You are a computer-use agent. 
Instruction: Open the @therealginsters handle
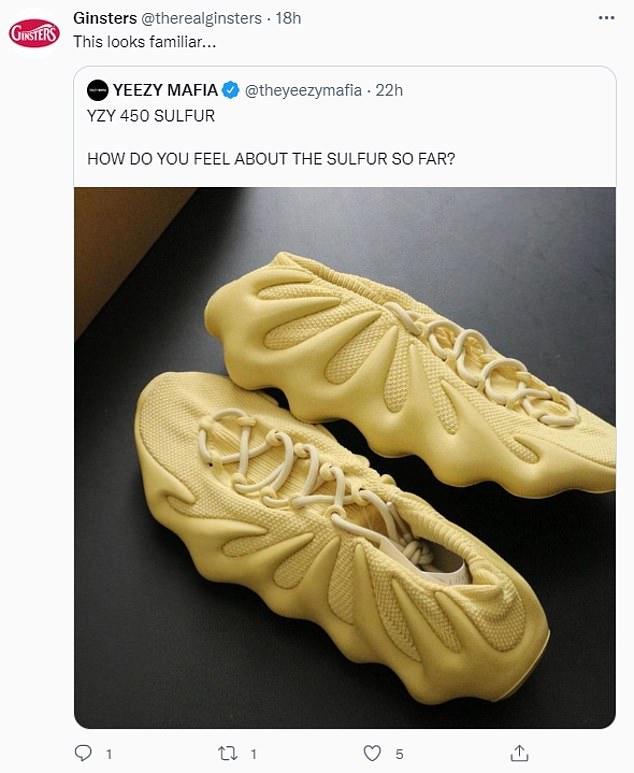[206, 18]
